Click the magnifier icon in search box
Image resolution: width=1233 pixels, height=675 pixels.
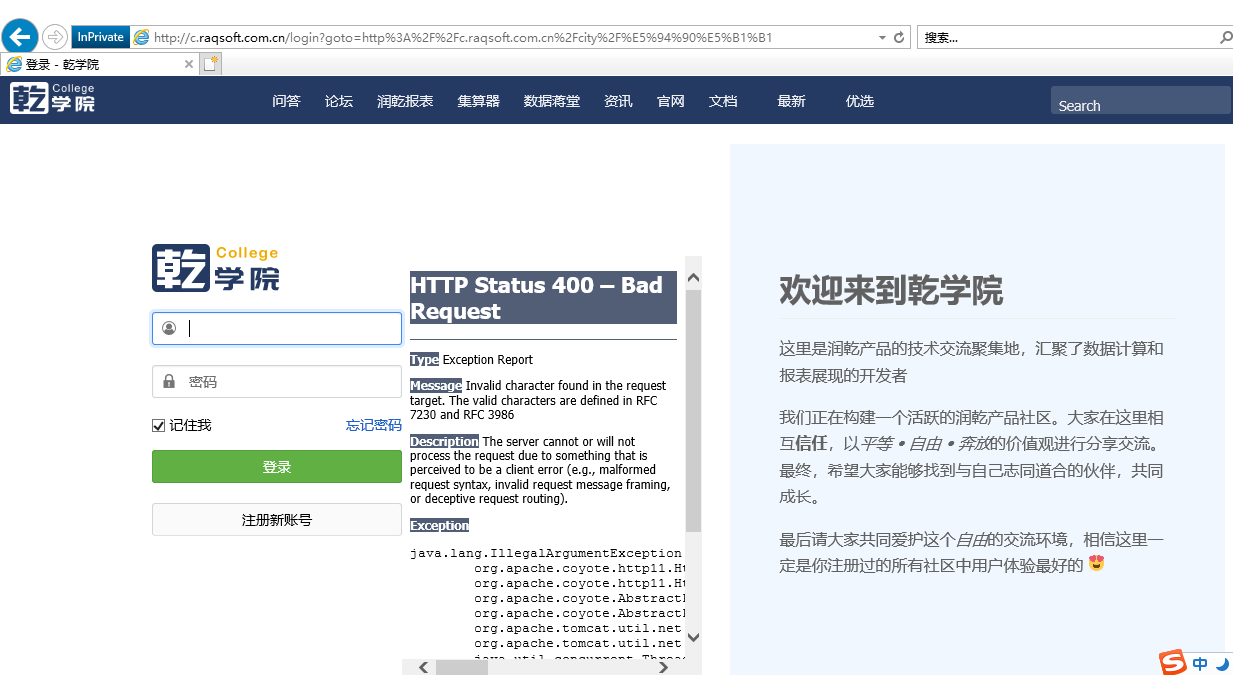(x=1226, y=38)
